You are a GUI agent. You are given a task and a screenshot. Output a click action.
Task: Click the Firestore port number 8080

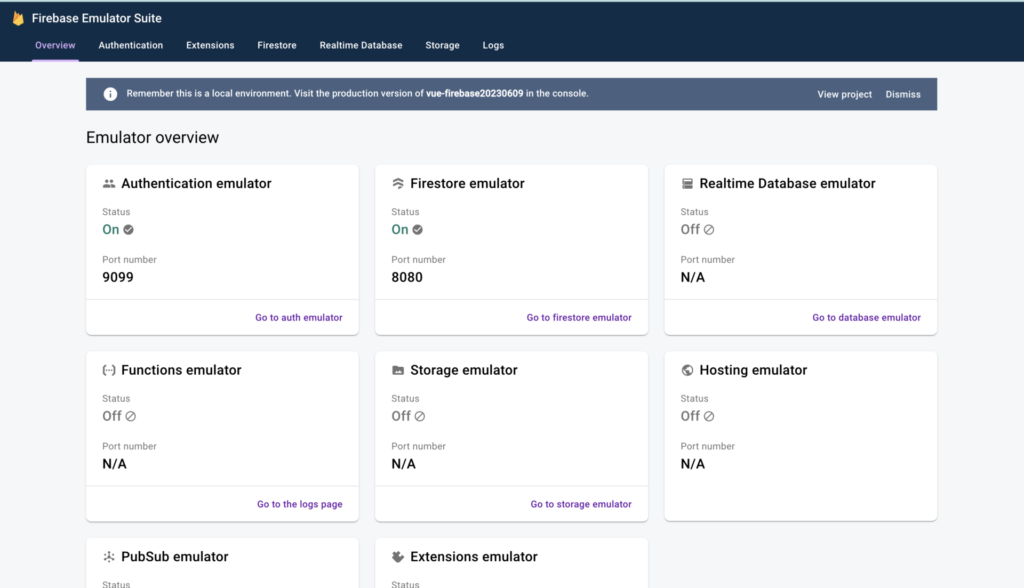pyautogui.click(x=407, y=277)
